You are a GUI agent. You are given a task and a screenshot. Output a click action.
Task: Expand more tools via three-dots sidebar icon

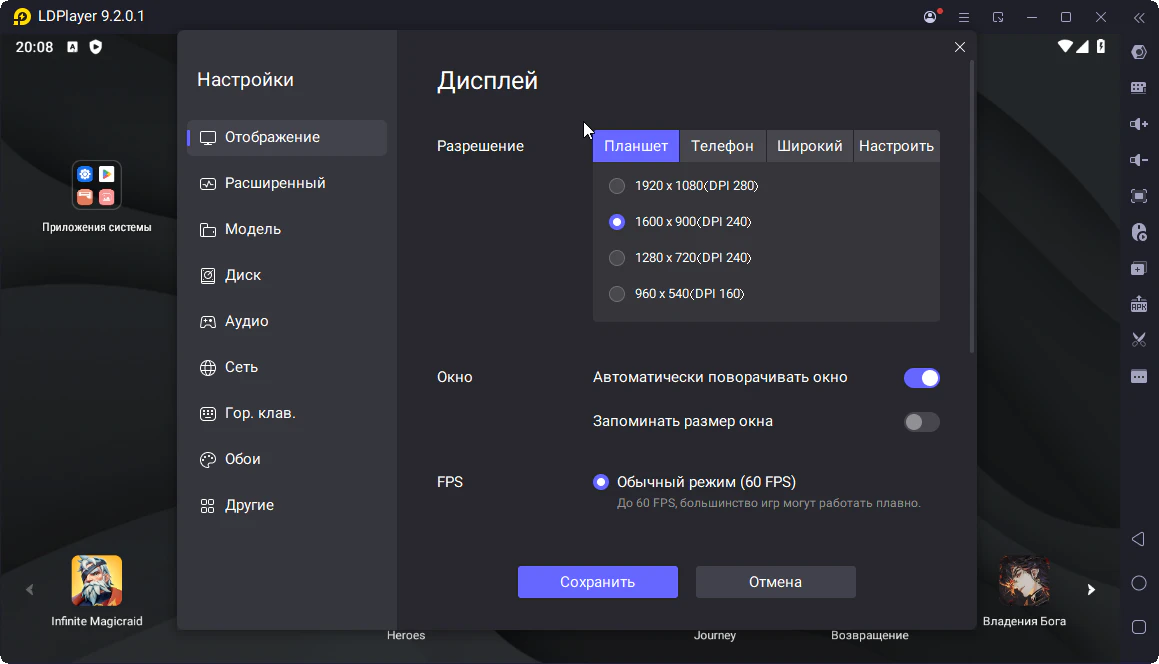point(1138,376)
